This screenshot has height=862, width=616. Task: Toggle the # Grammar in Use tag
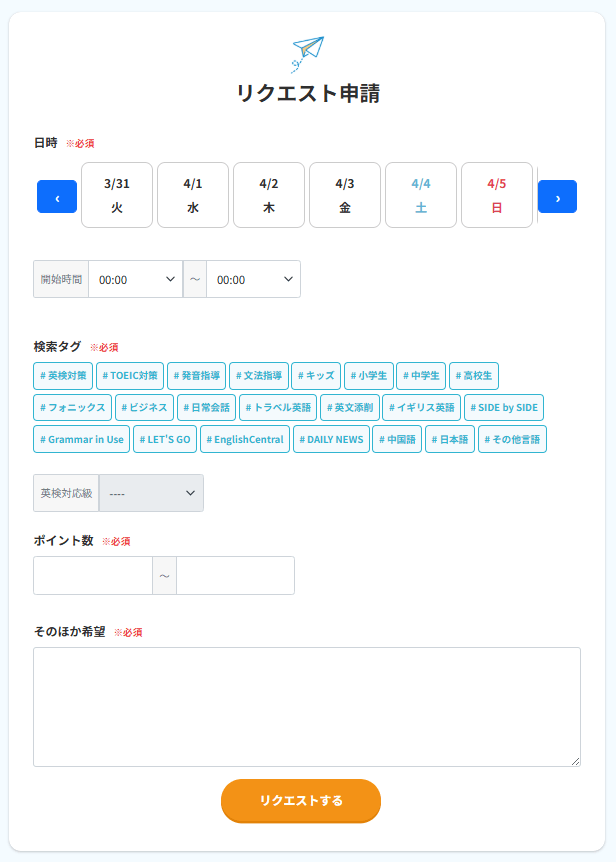[x=82, y=439]
